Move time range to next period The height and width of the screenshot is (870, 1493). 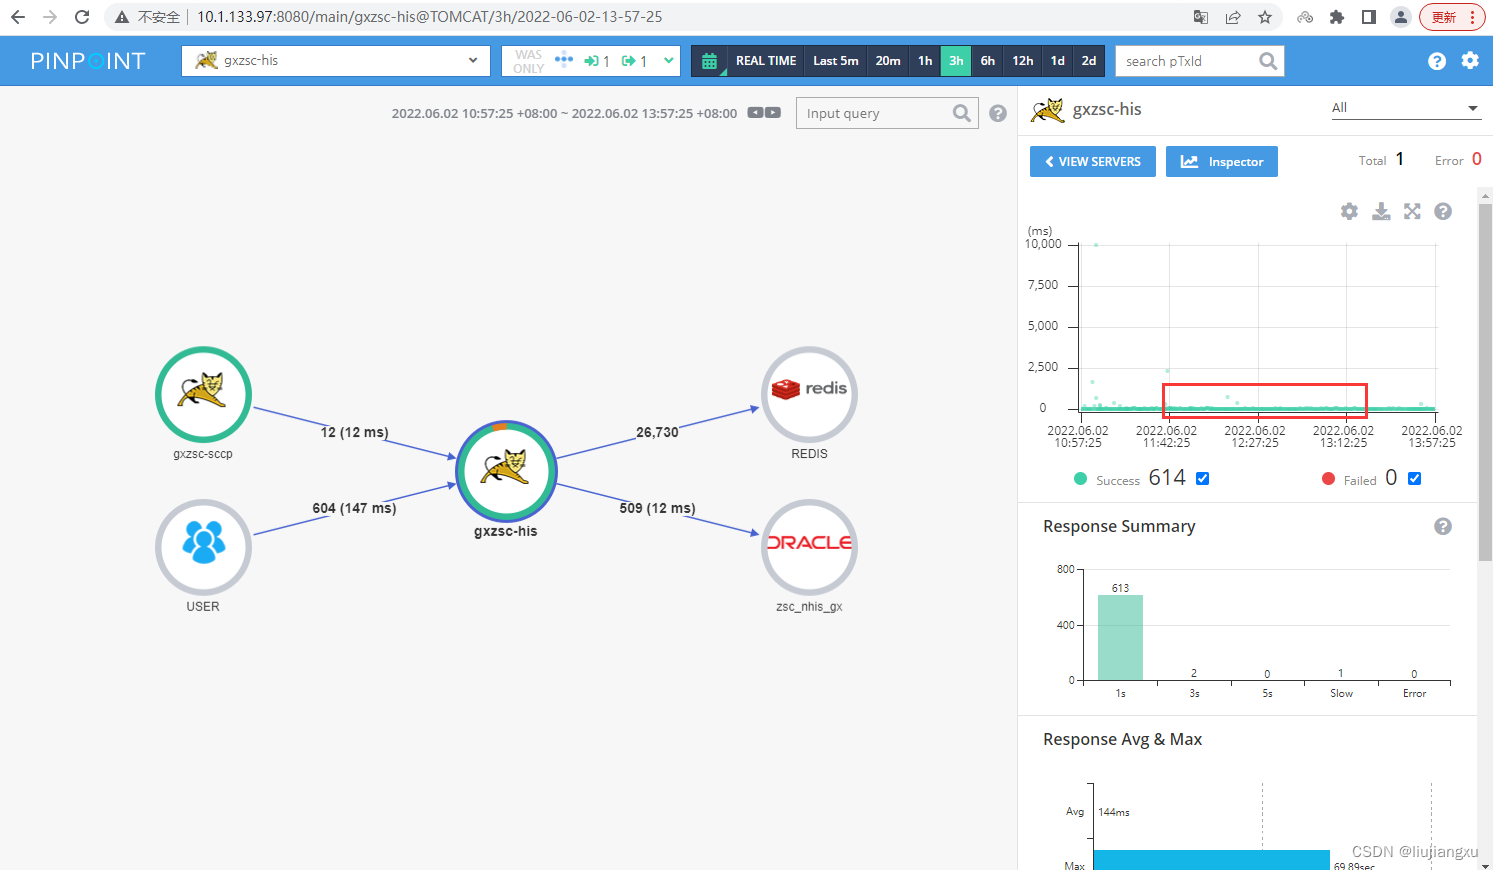(773, 113)
